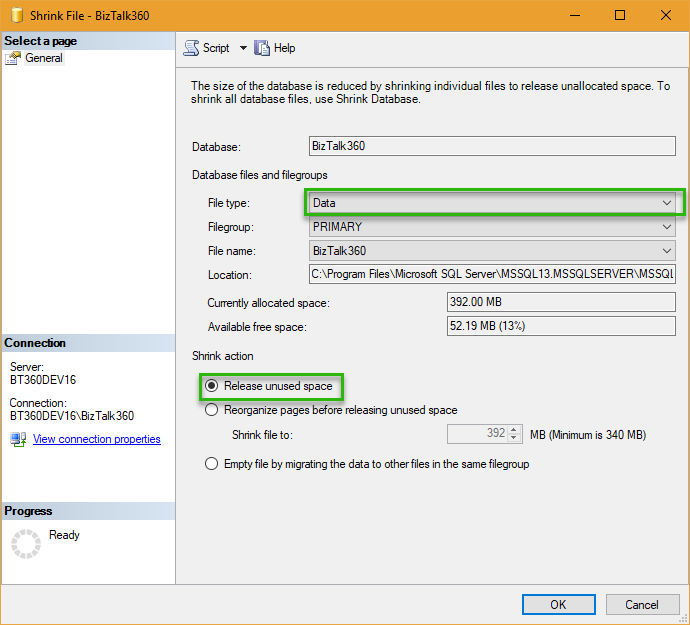
Task: Click the General page icon
Action: pyautogui.click(x=13, y=58)
